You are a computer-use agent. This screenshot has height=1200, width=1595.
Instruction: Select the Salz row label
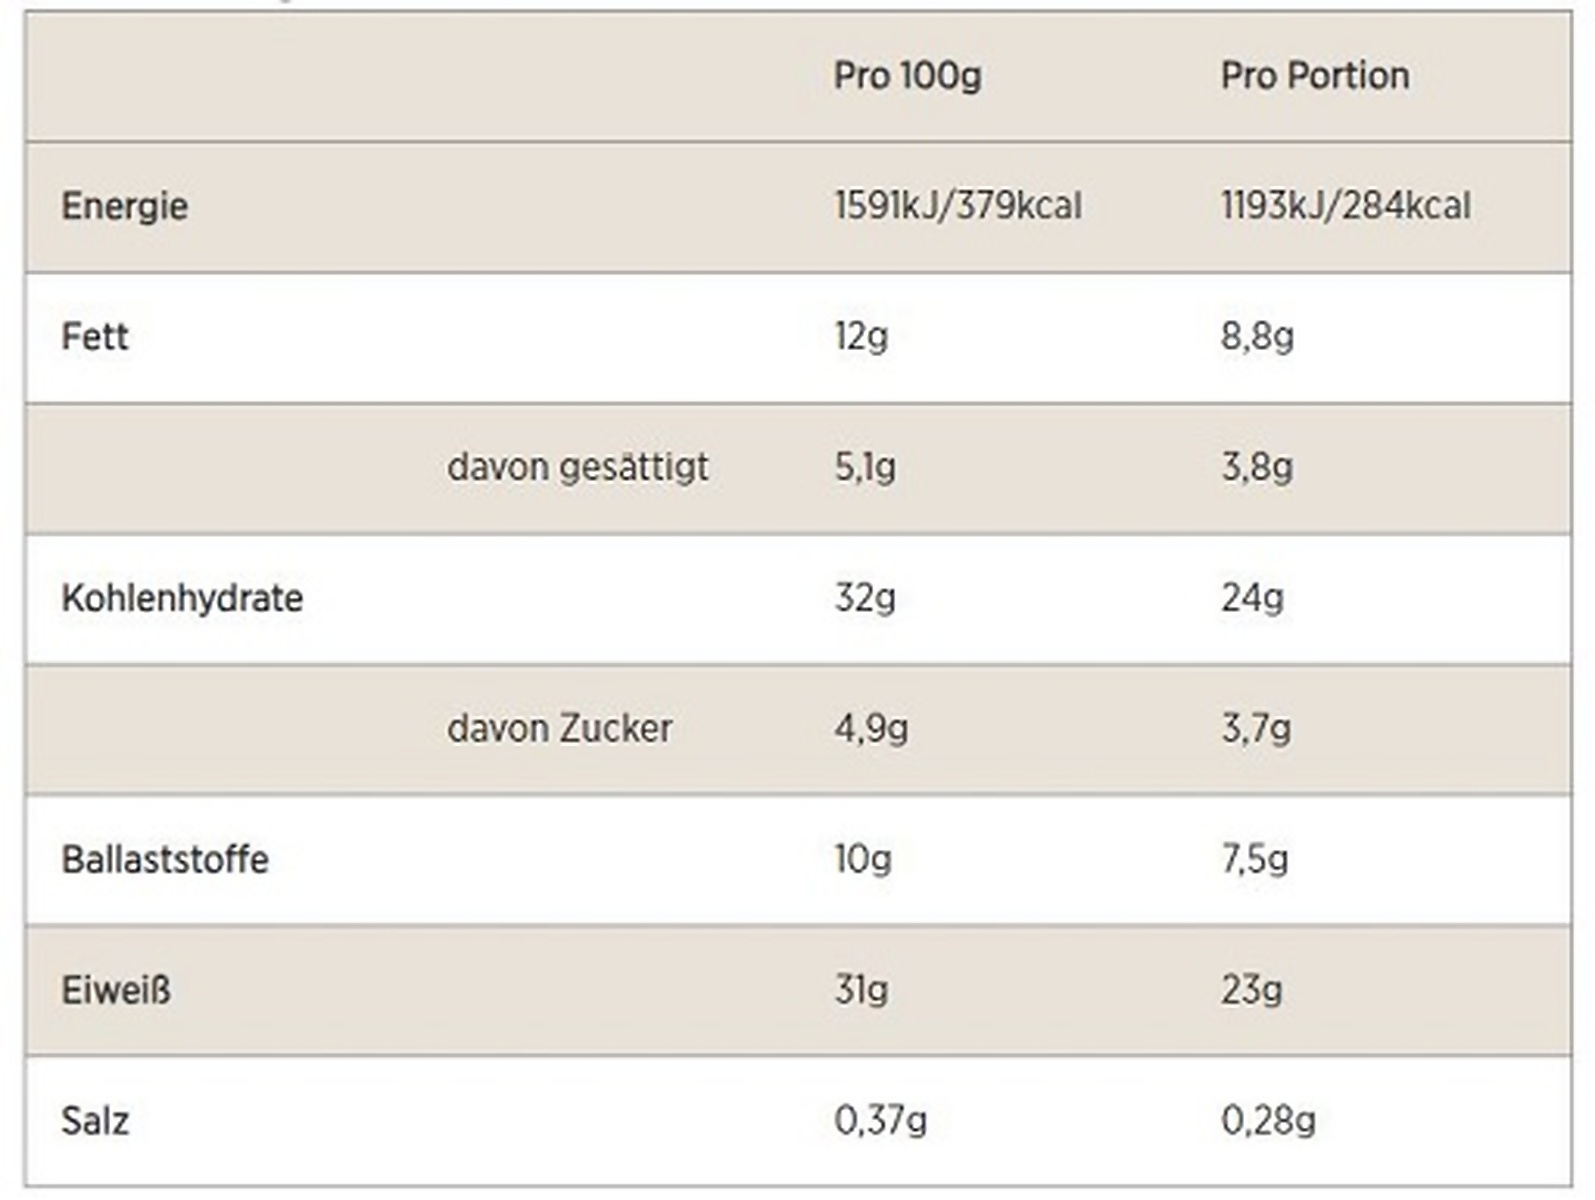(95, 1120)
